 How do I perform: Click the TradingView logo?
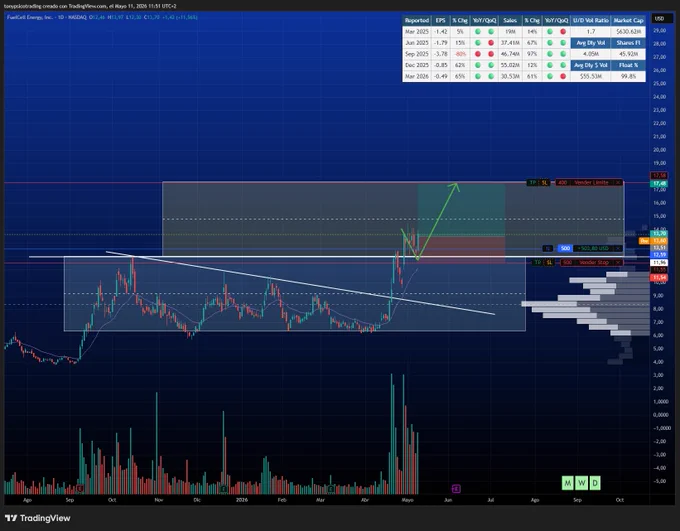[x=37, y=518]
